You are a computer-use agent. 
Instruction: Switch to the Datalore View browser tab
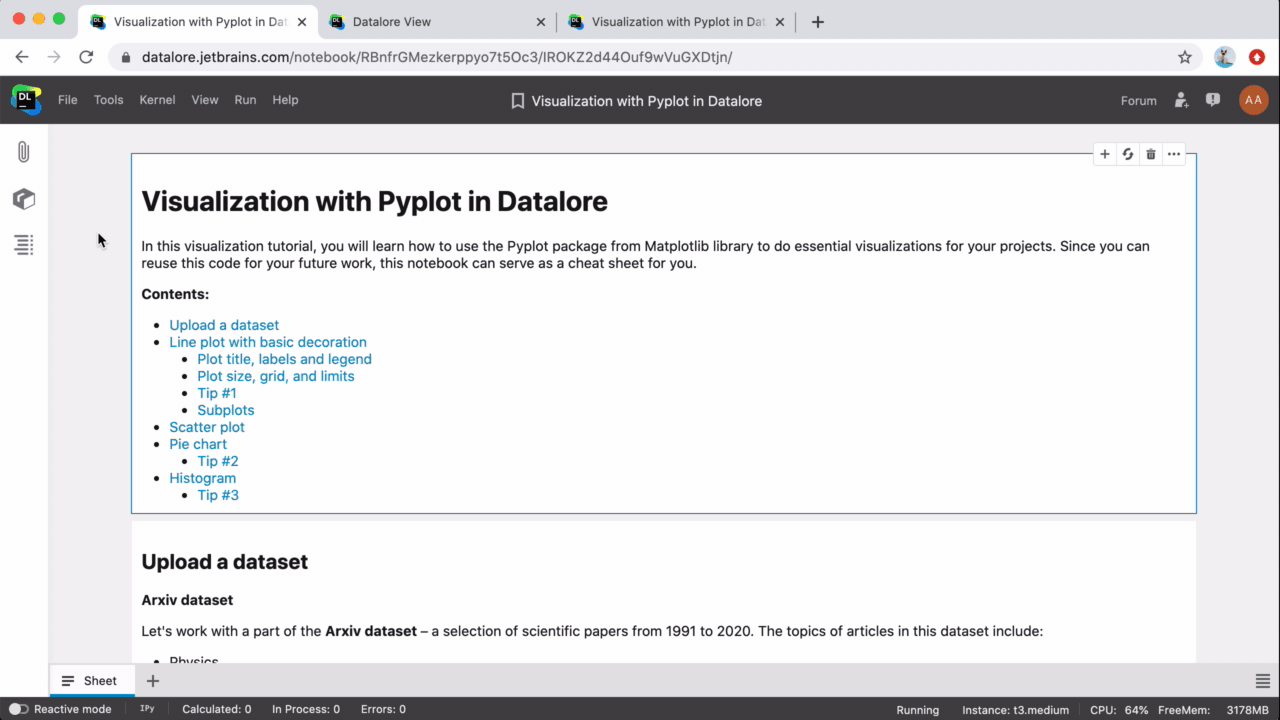439,21
